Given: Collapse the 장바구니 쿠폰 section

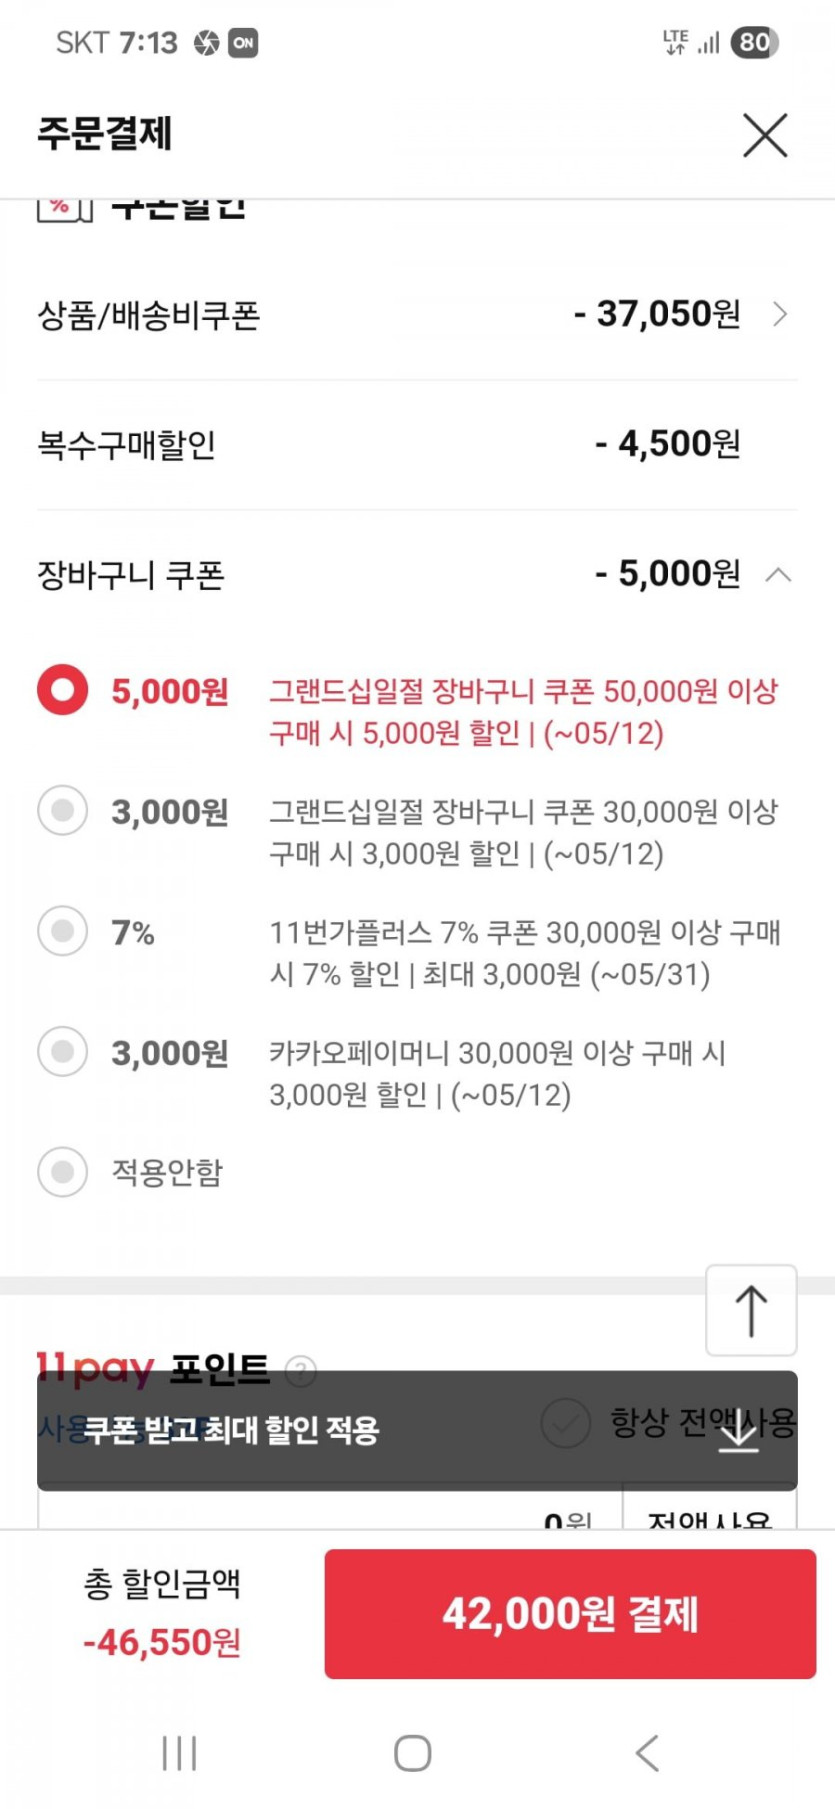Looking at the screenshot, I should 778,575.
